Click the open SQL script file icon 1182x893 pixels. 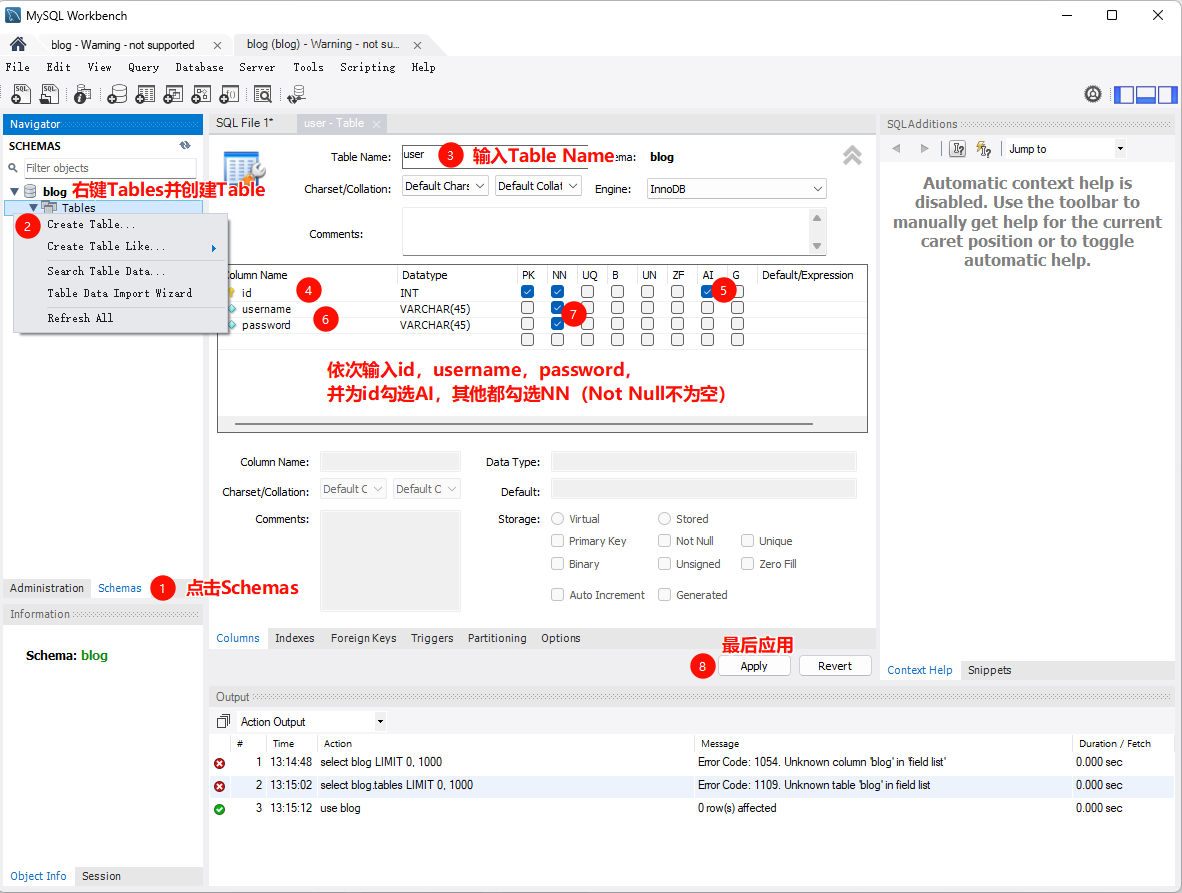[x=49, y=94]
